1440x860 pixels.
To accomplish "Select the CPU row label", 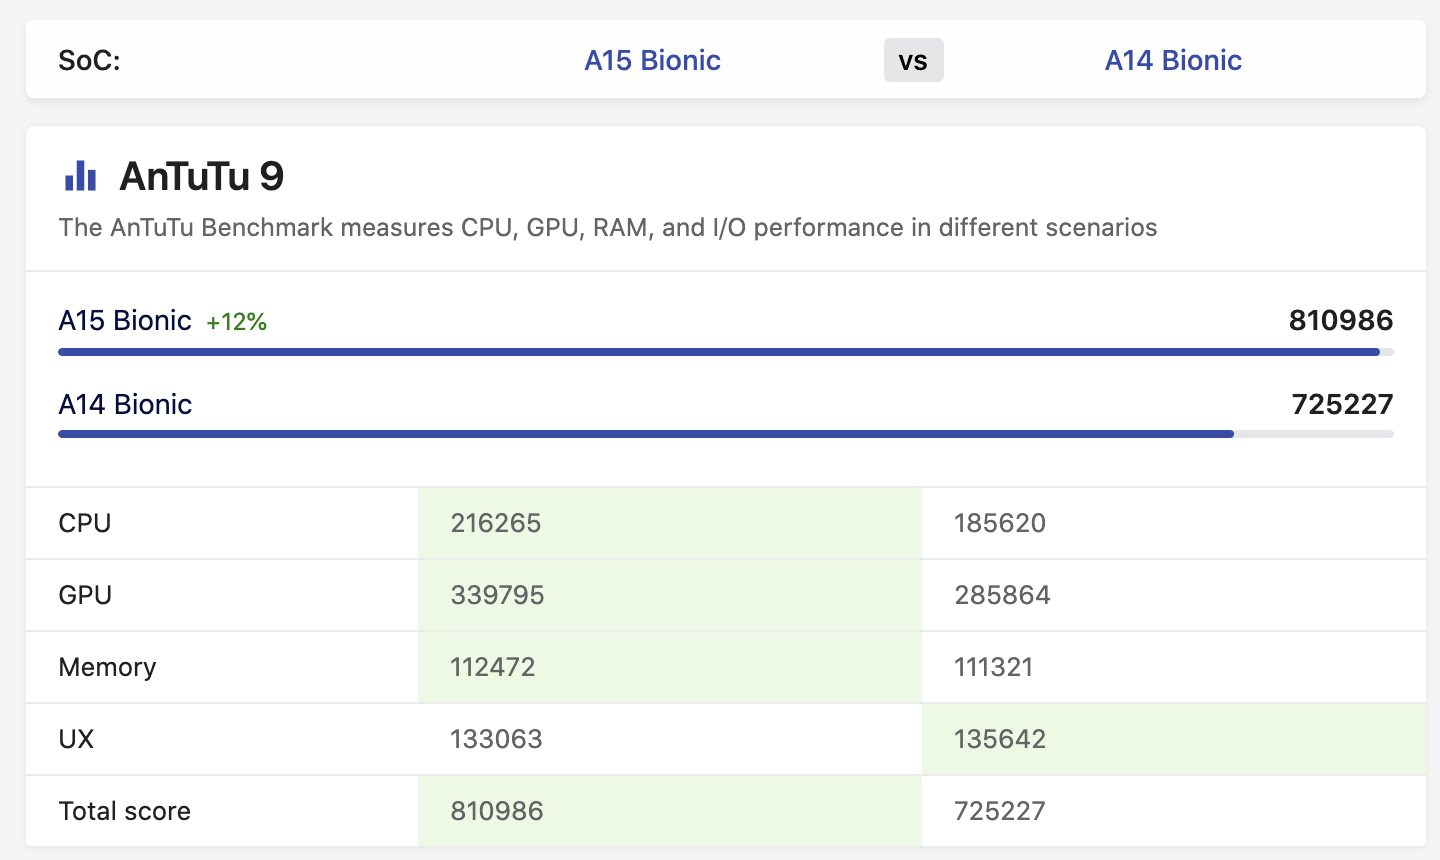I will [x=85, y=523].
